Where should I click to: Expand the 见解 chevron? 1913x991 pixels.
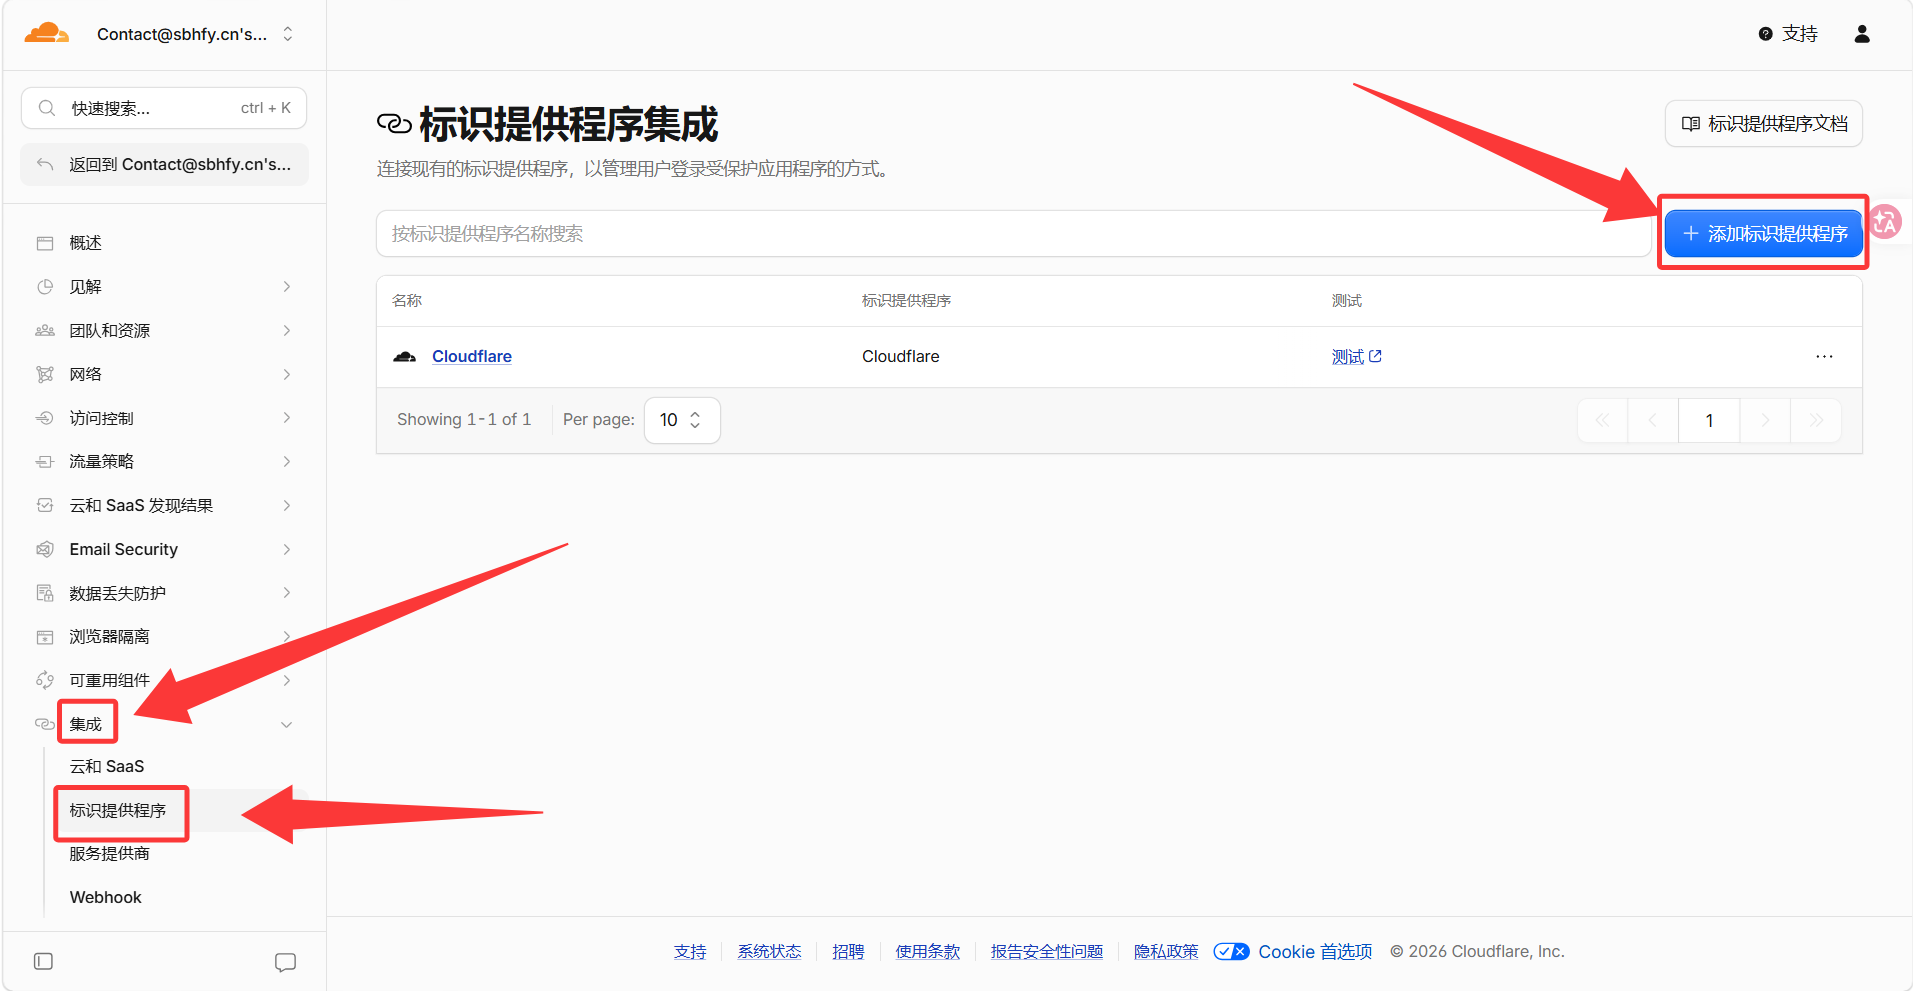[x=287, y=287]
